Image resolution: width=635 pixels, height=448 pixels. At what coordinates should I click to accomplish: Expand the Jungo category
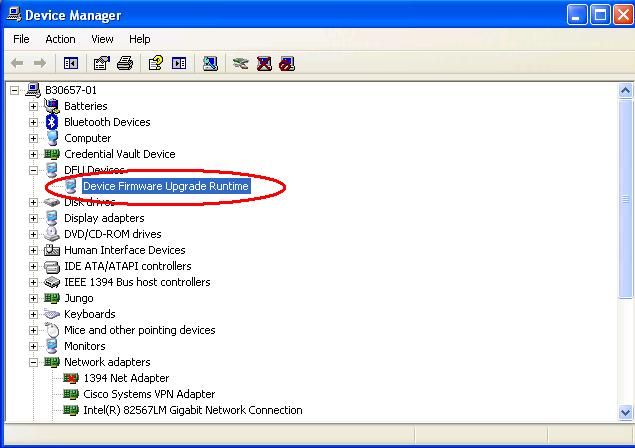coord(33,299)
